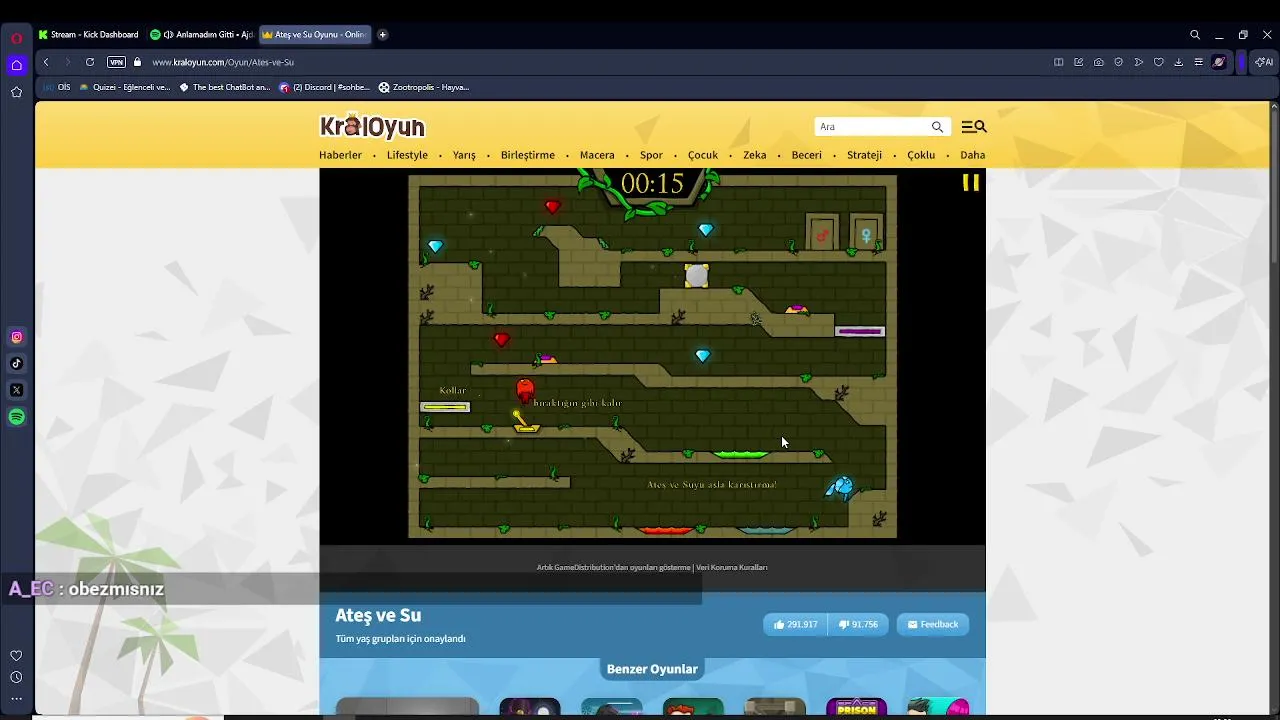Open the Discord bookmark
1280x720 pixels.
click(325, 87)
